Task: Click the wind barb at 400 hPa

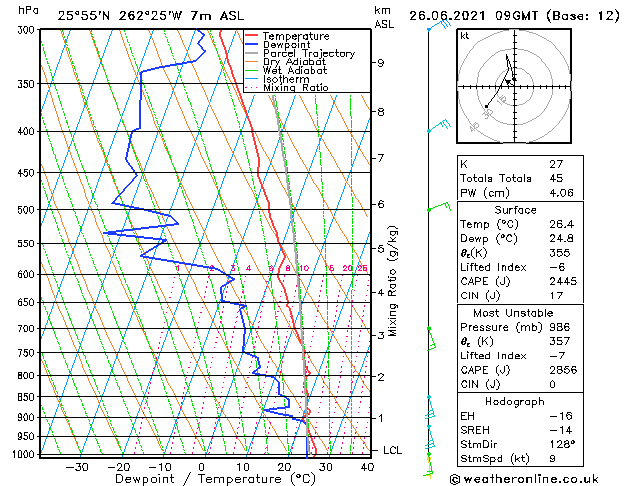Action: 439,126
